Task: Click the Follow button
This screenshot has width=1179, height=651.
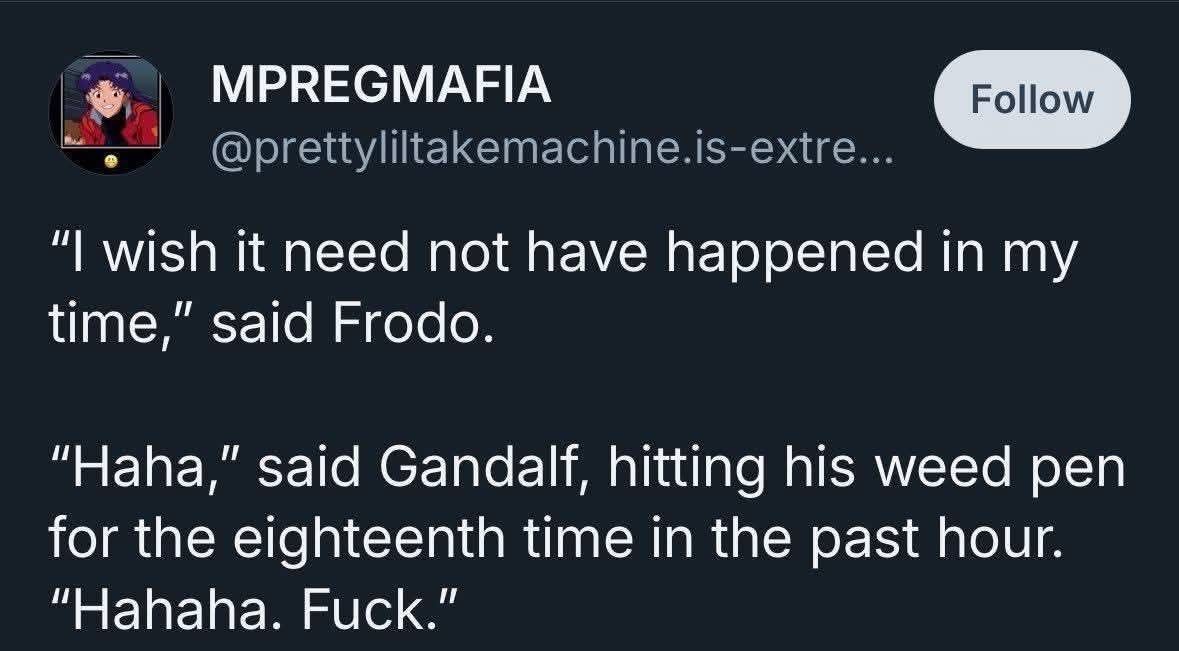Action: 1032,99
